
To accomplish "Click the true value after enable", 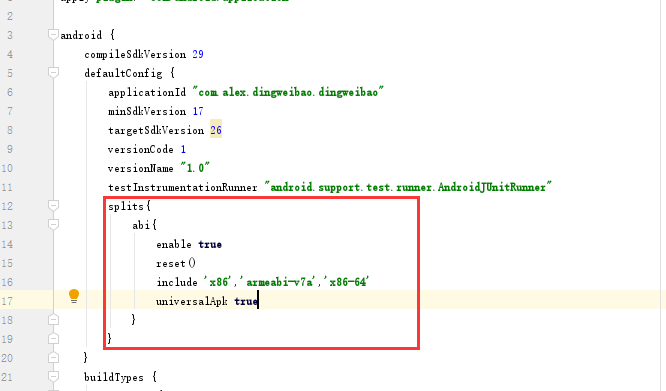I will pyautogui.click(x=210, y=245).
